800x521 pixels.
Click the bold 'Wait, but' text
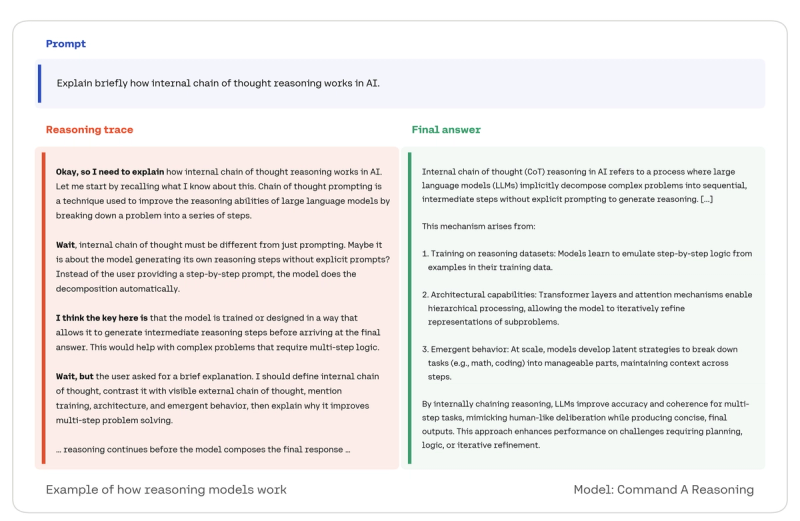click(74, 376)
